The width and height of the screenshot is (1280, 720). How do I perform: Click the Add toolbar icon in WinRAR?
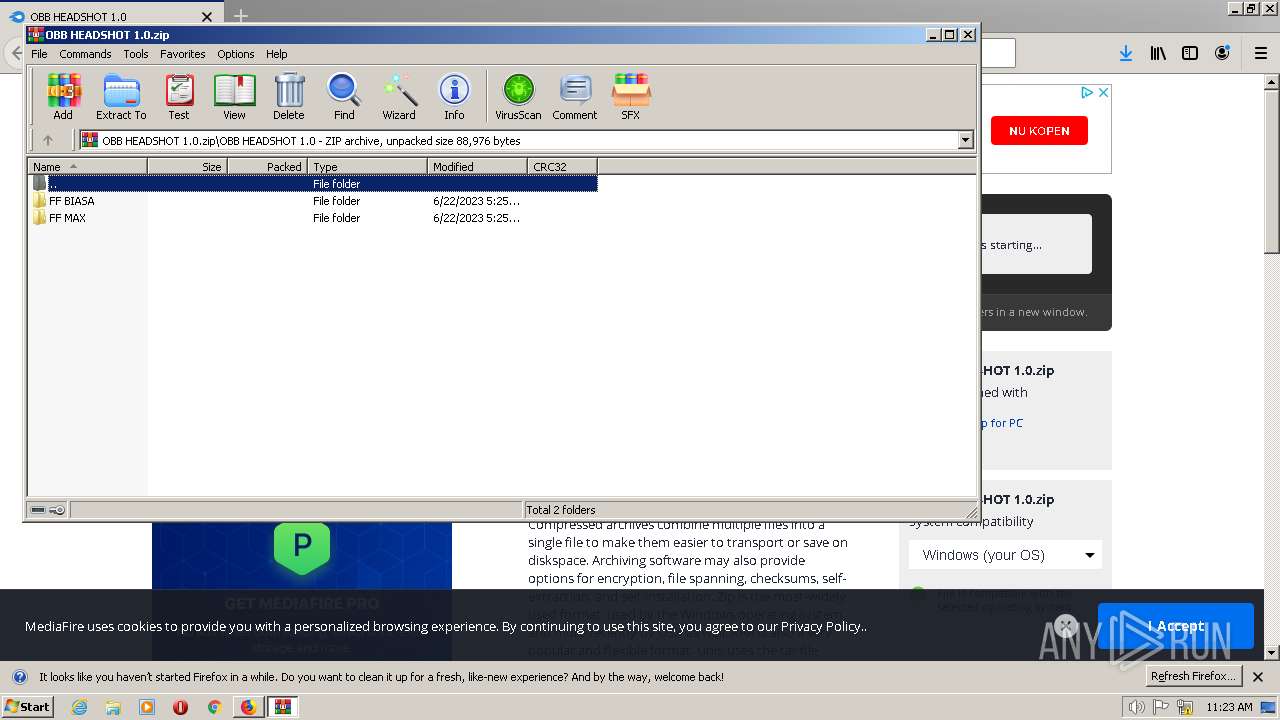pos(63,97)
